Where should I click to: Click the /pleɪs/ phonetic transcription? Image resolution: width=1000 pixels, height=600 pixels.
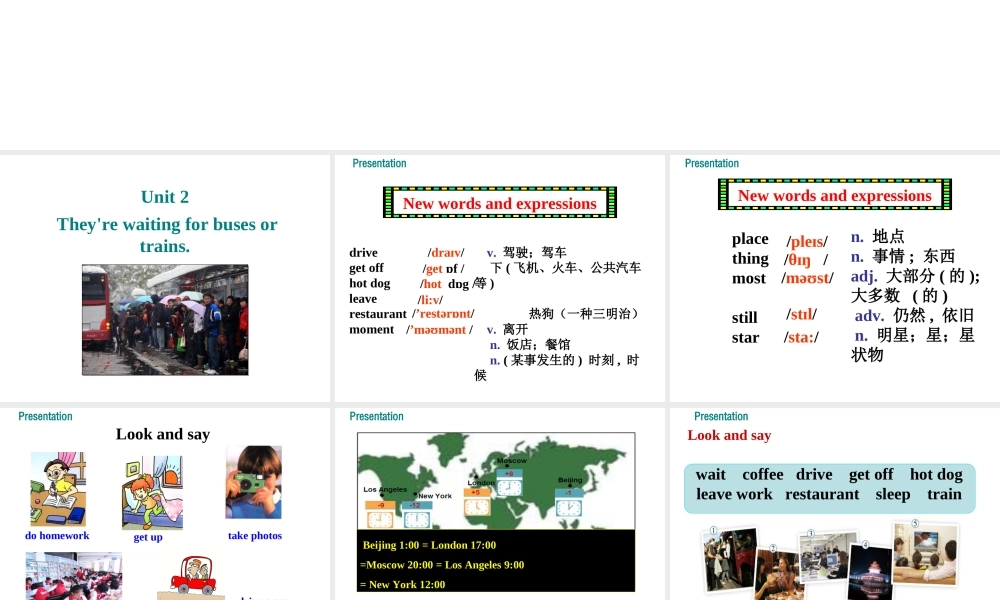807,242
